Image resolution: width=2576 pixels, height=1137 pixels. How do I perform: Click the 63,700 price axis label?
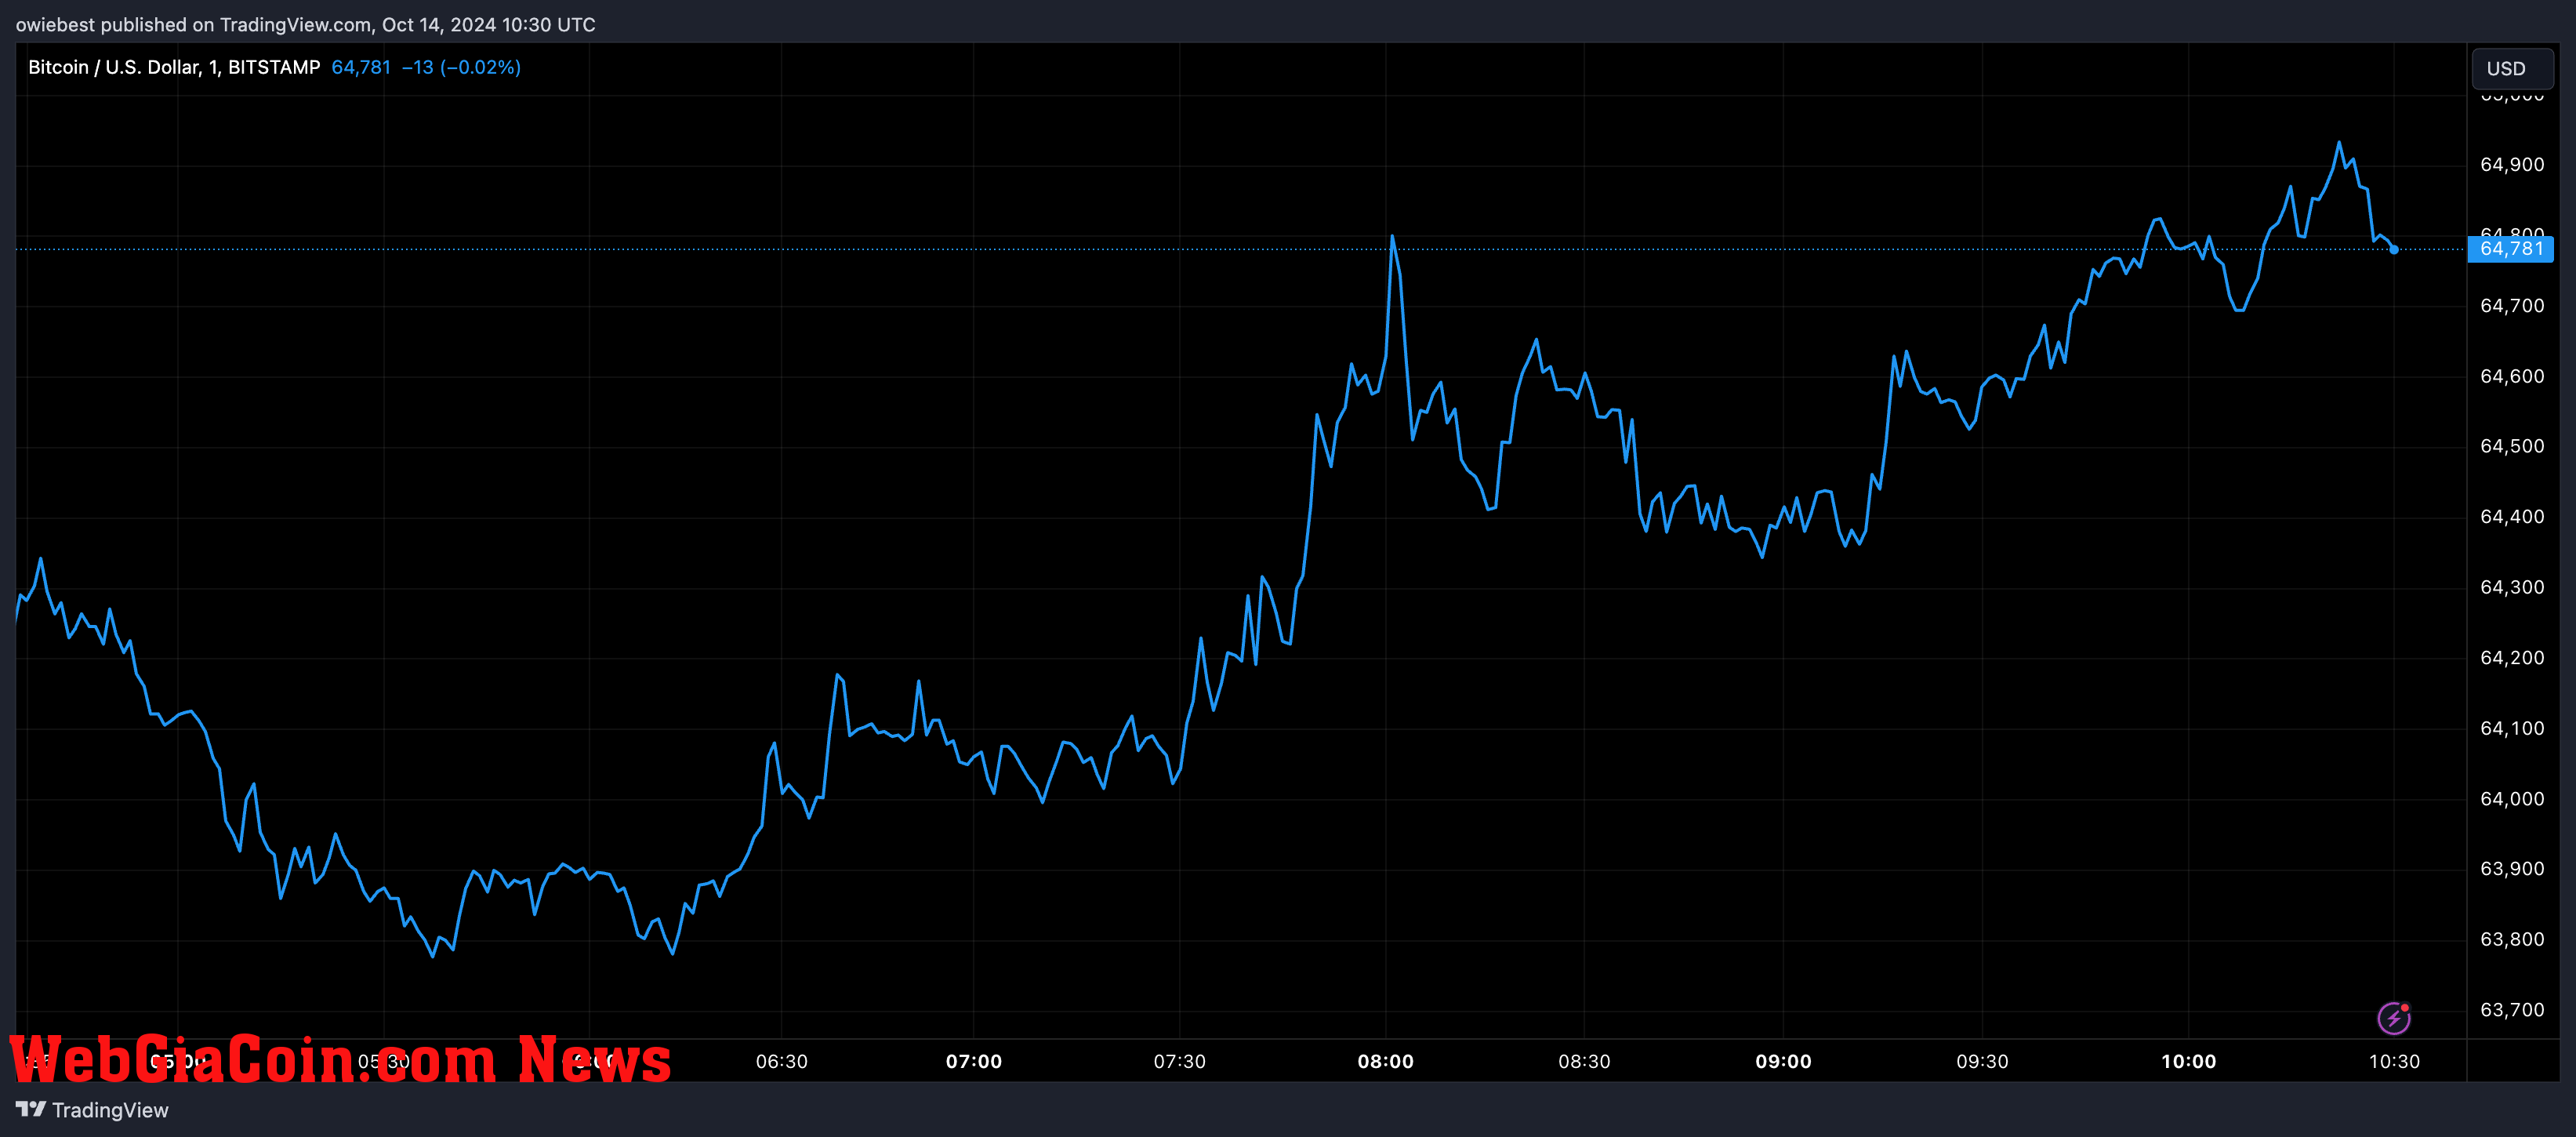2512,1009
